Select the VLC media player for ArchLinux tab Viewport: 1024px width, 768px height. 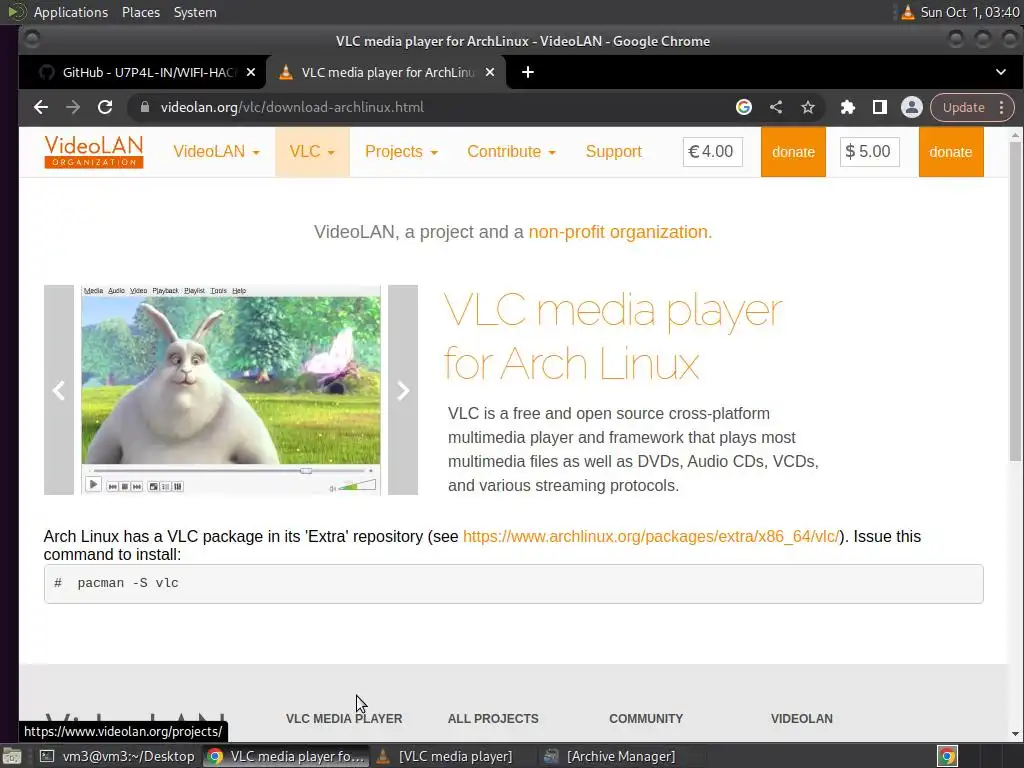(x=385, y=72)
